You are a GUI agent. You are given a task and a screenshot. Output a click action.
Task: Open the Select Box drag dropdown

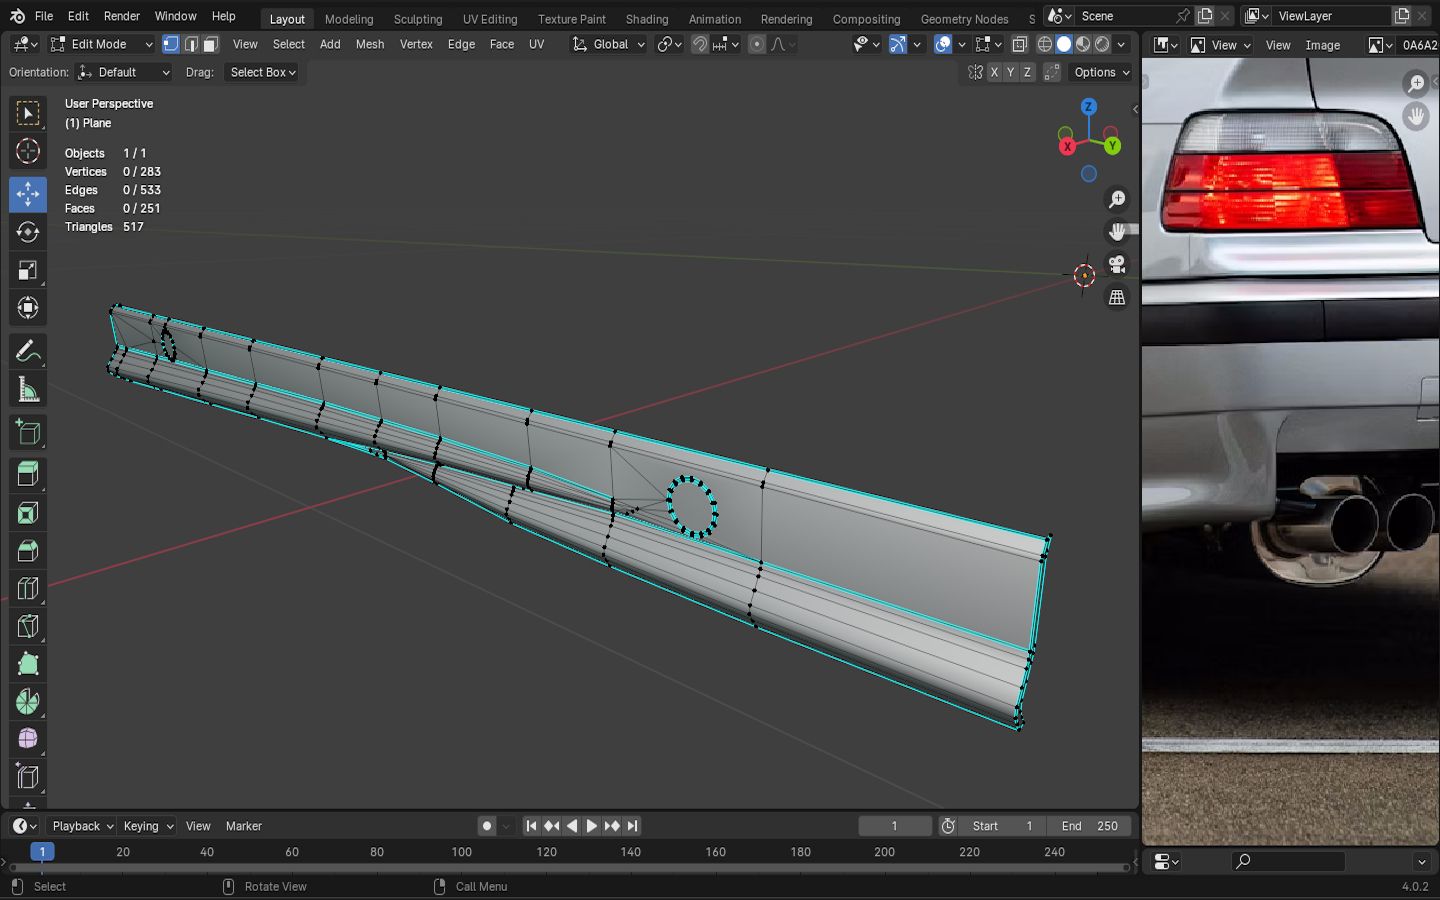263,72
